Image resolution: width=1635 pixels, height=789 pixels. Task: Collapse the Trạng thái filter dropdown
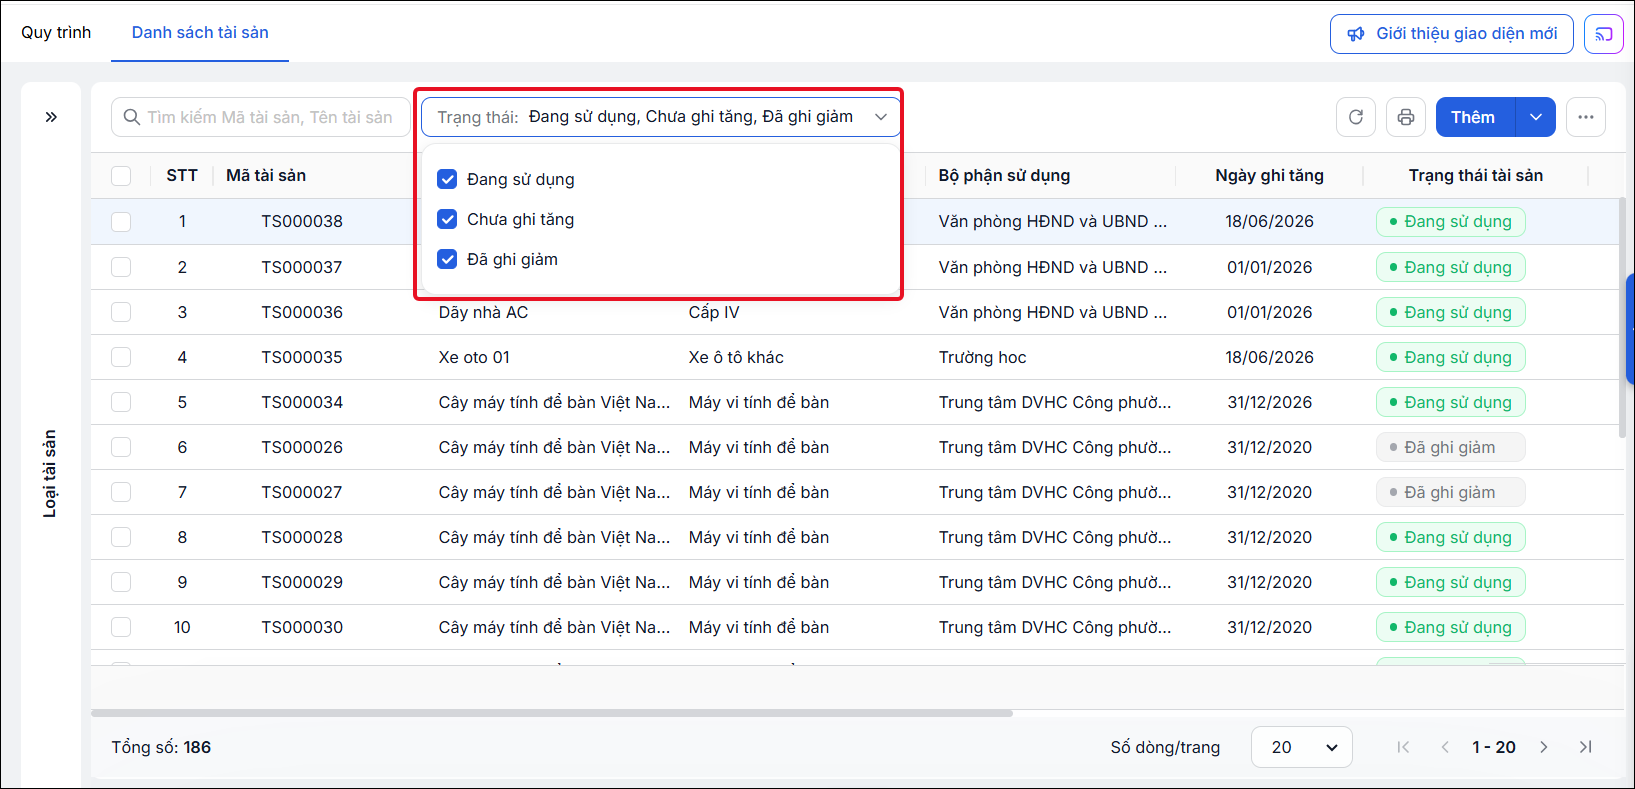click(x=881, y=117)
